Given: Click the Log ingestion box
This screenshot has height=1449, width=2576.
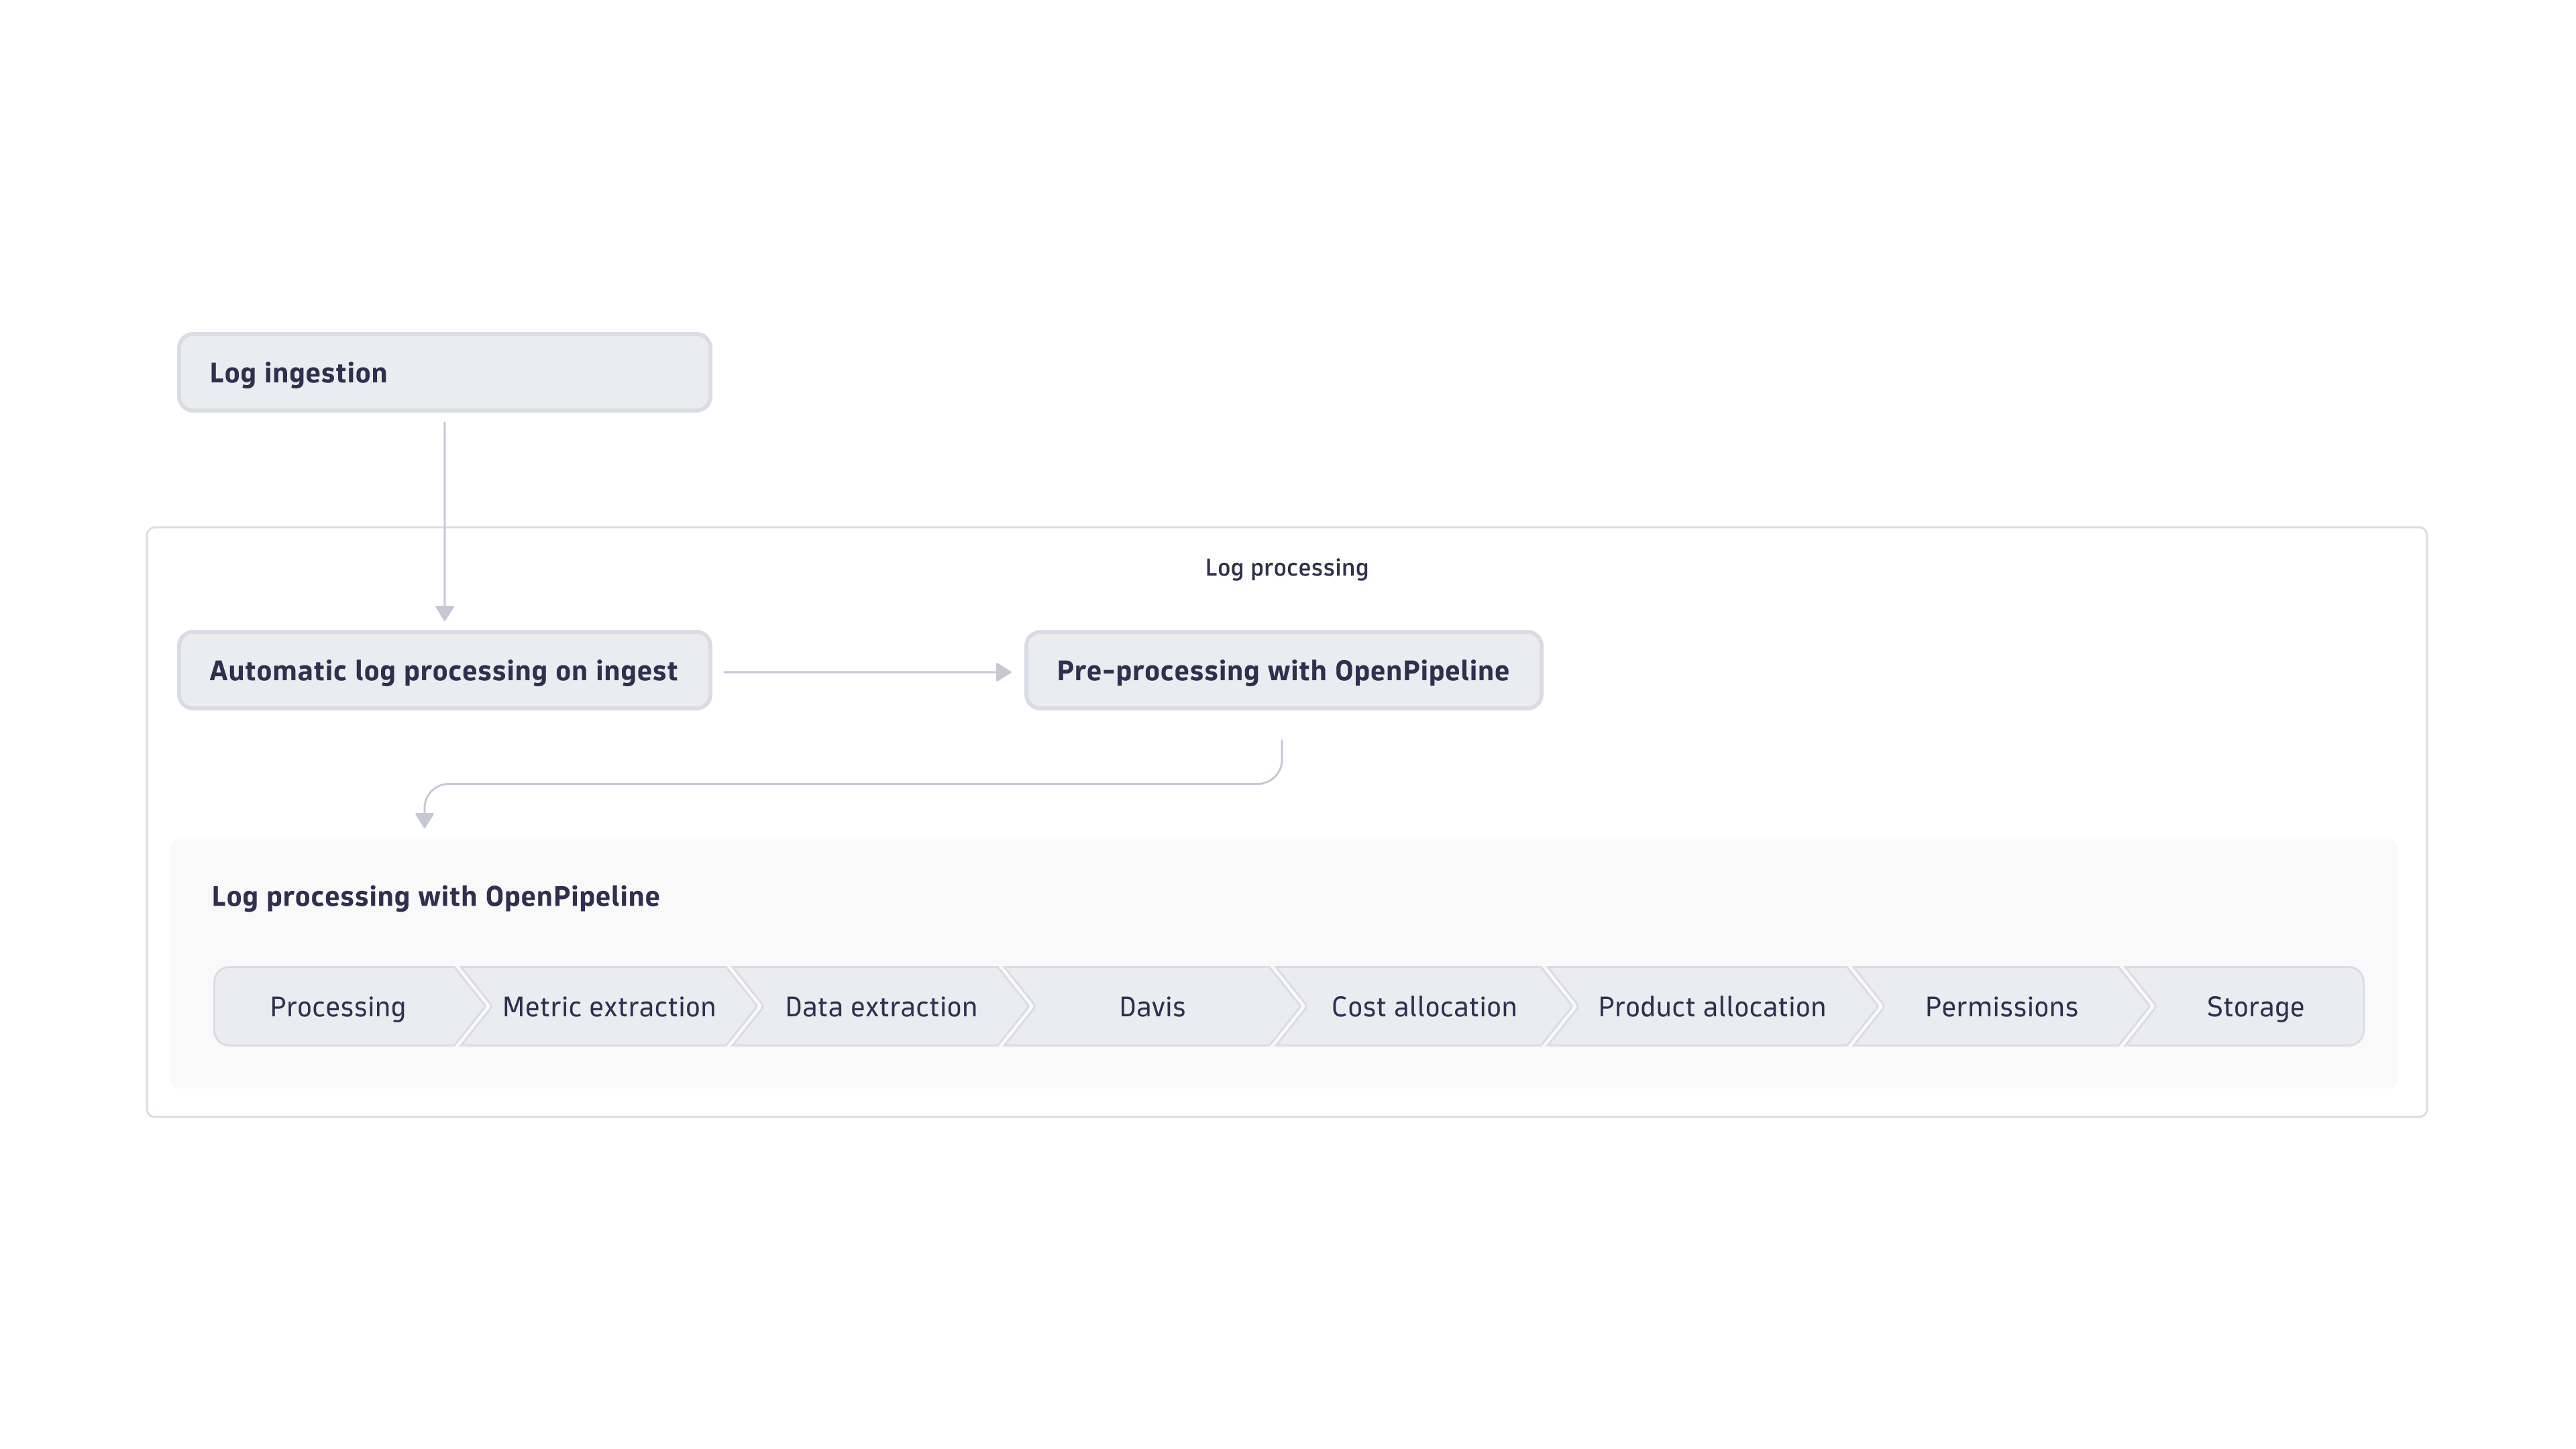Looking at the screenshot, I should pyautogui.click(x=444, y=372).
